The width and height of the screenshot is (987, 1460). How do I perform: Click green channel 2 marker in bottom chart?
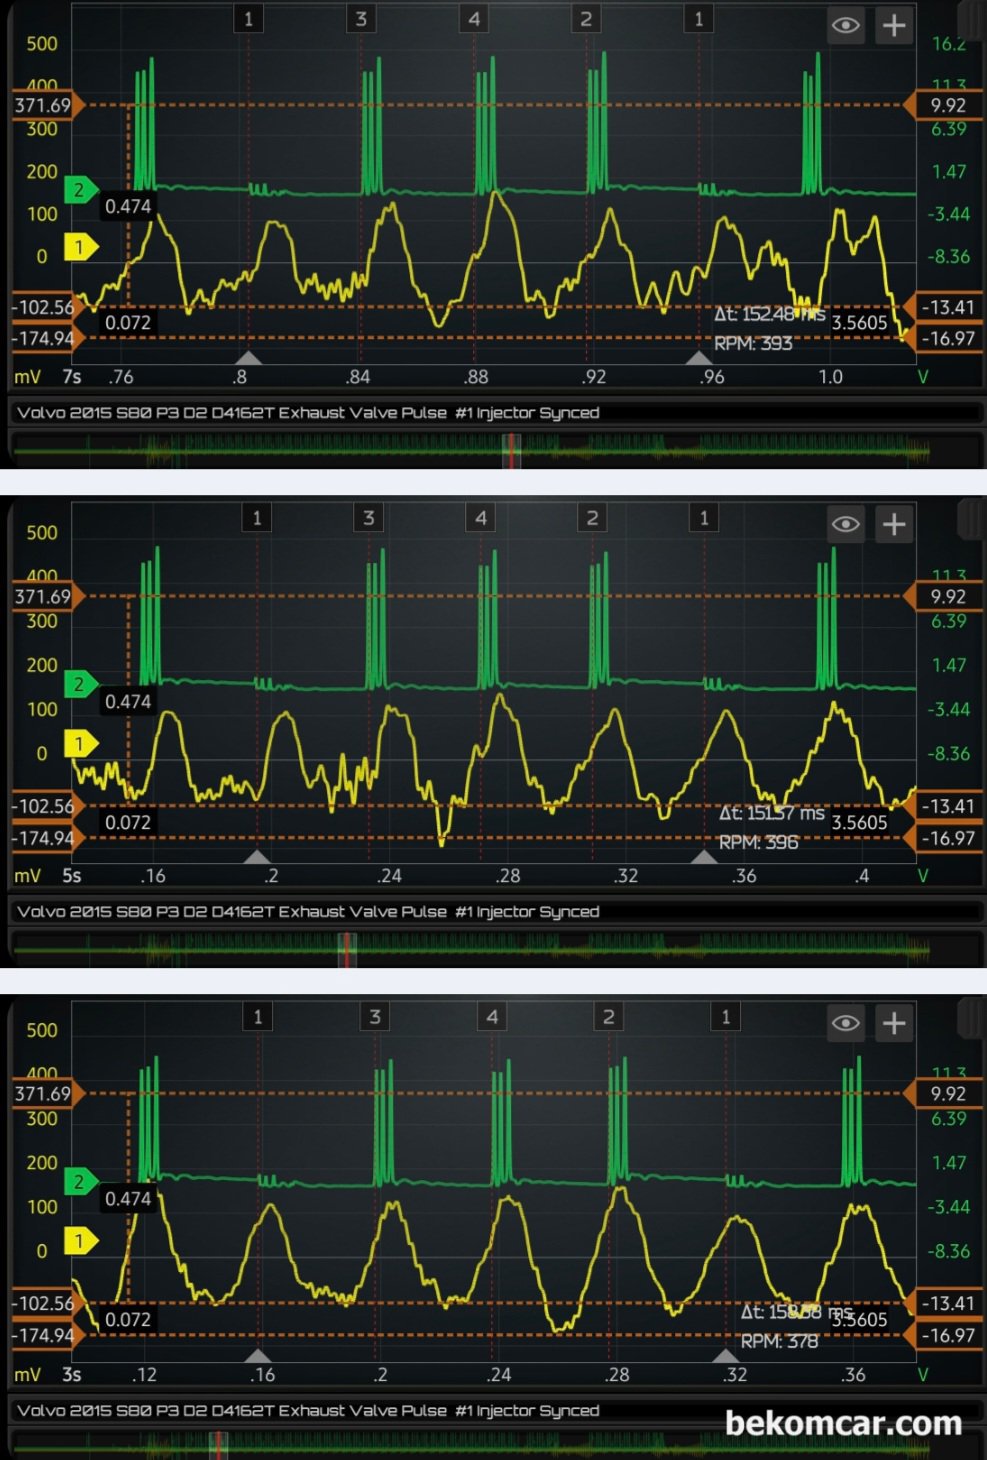point(79,1181)
